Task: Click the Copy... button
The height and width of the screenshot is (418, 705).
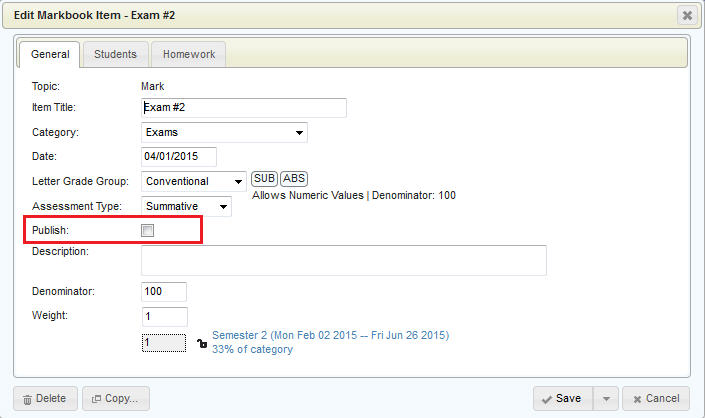Action: tap(116, 398)
